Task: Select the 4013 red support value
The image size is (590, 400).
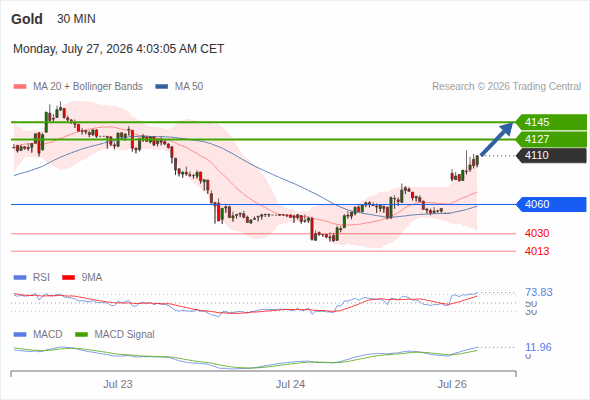Action: 537,251
